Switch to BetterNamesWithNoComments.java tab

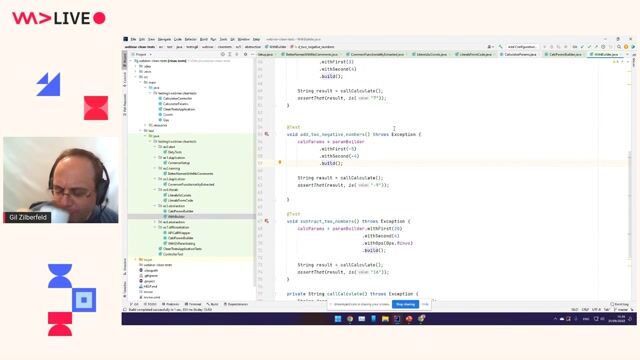click(311, 54)
